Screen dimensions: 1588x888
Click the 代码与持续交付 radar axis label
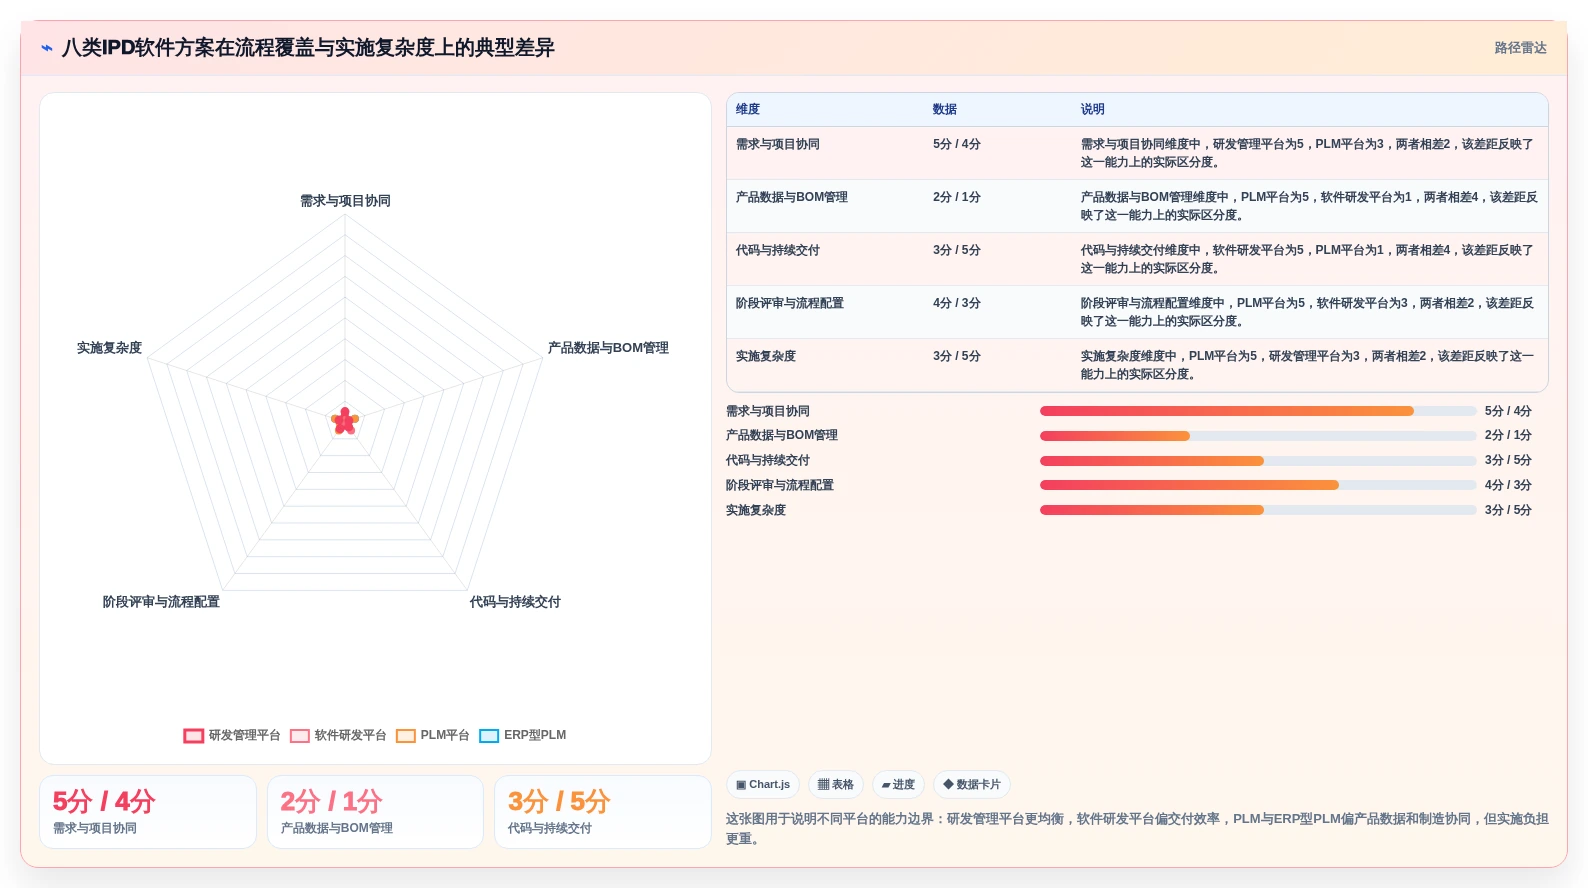click(515, 602)
